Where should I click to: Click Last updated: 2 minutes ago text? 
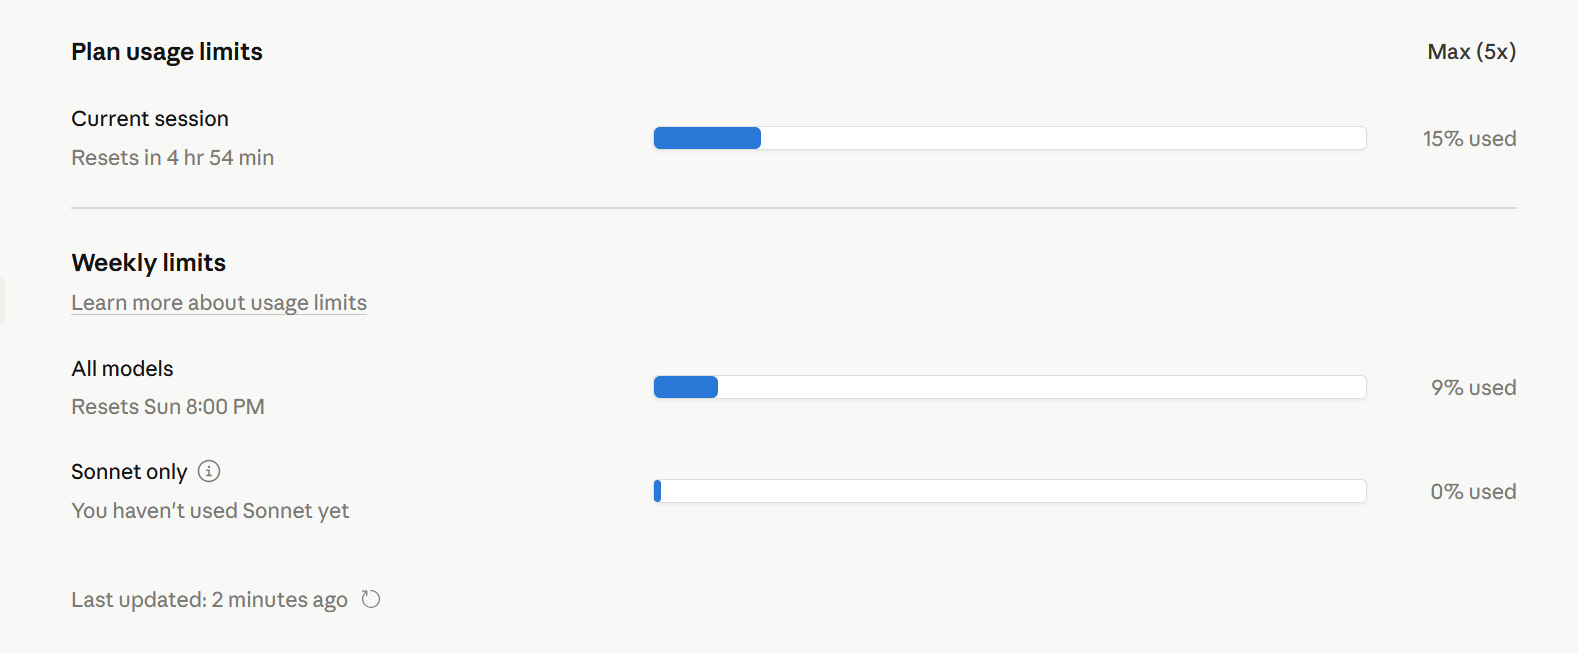coord(209,600)
